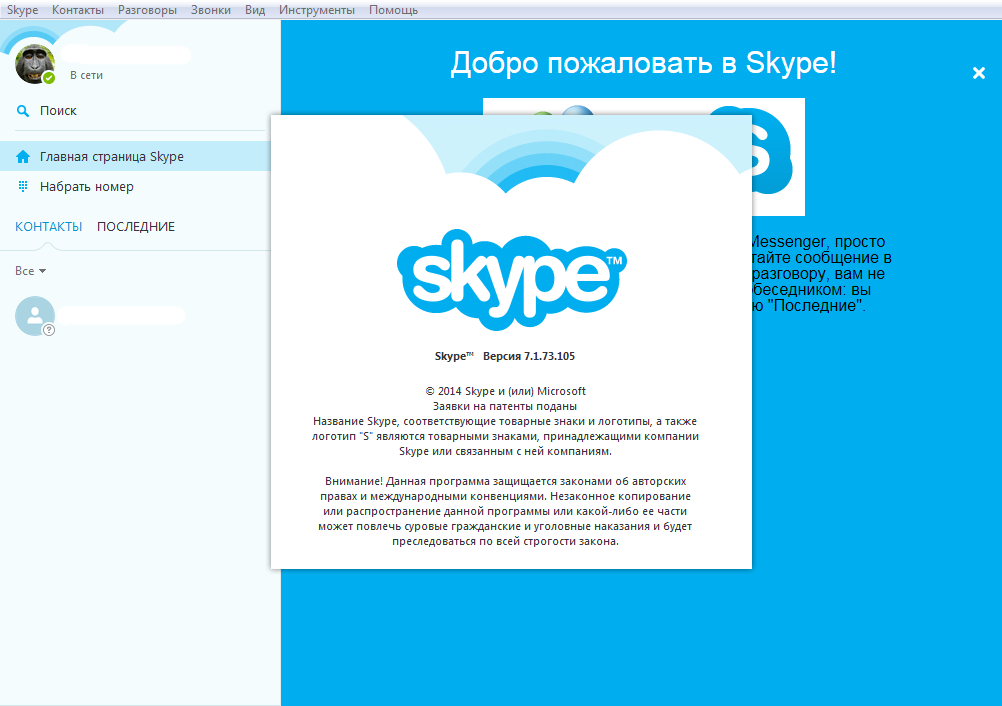
Task: Click the 'Заявки на патенты поданы' line
Action: 505,406
